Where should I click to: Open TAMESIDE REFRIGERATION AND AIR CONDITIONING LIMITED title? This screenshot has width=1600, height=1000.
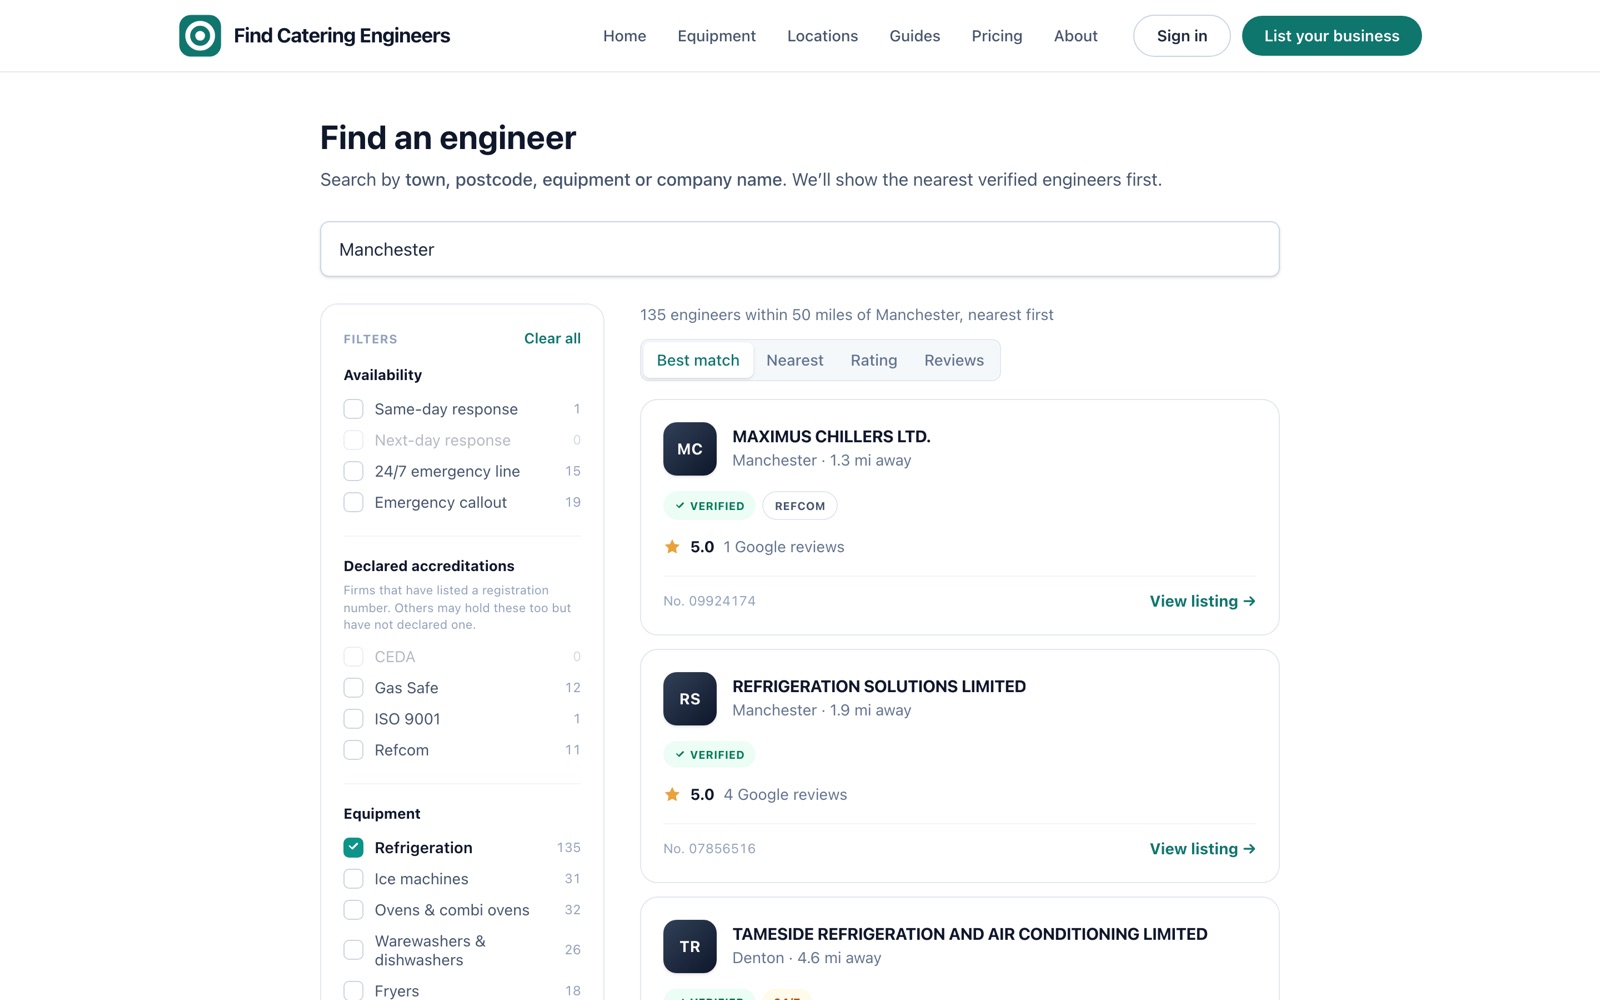tap(970, 934)
